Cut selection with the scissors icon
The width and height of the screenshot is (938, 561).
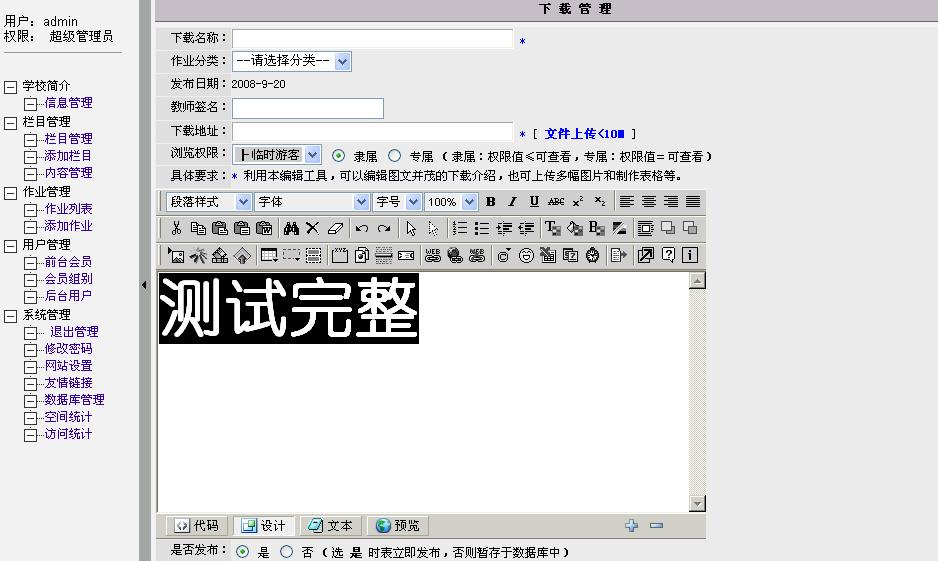(176, 228)
